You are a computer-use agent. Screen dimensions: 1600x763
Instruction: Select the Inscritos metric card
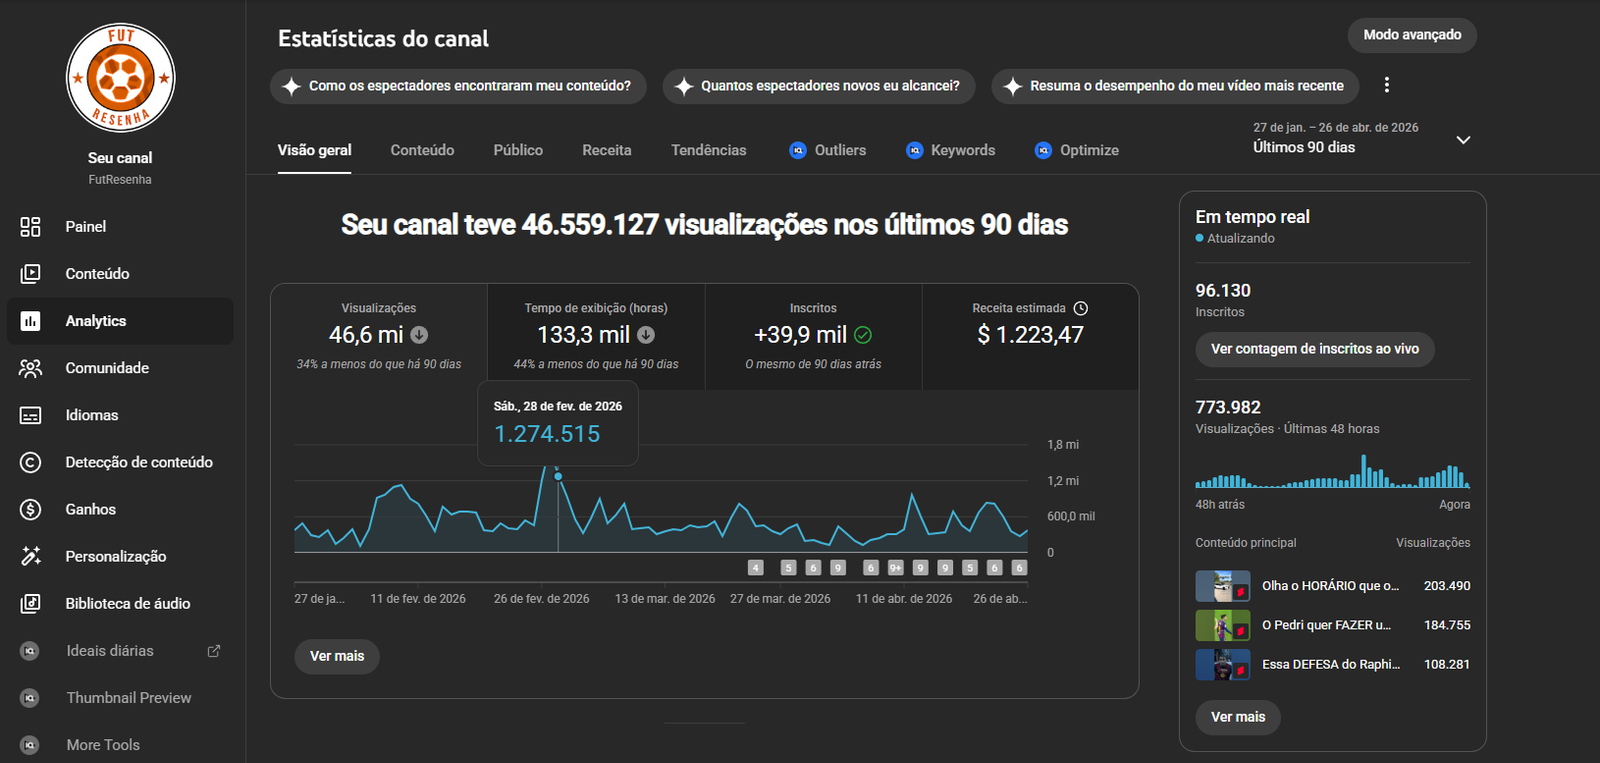[x=813, y=336]
